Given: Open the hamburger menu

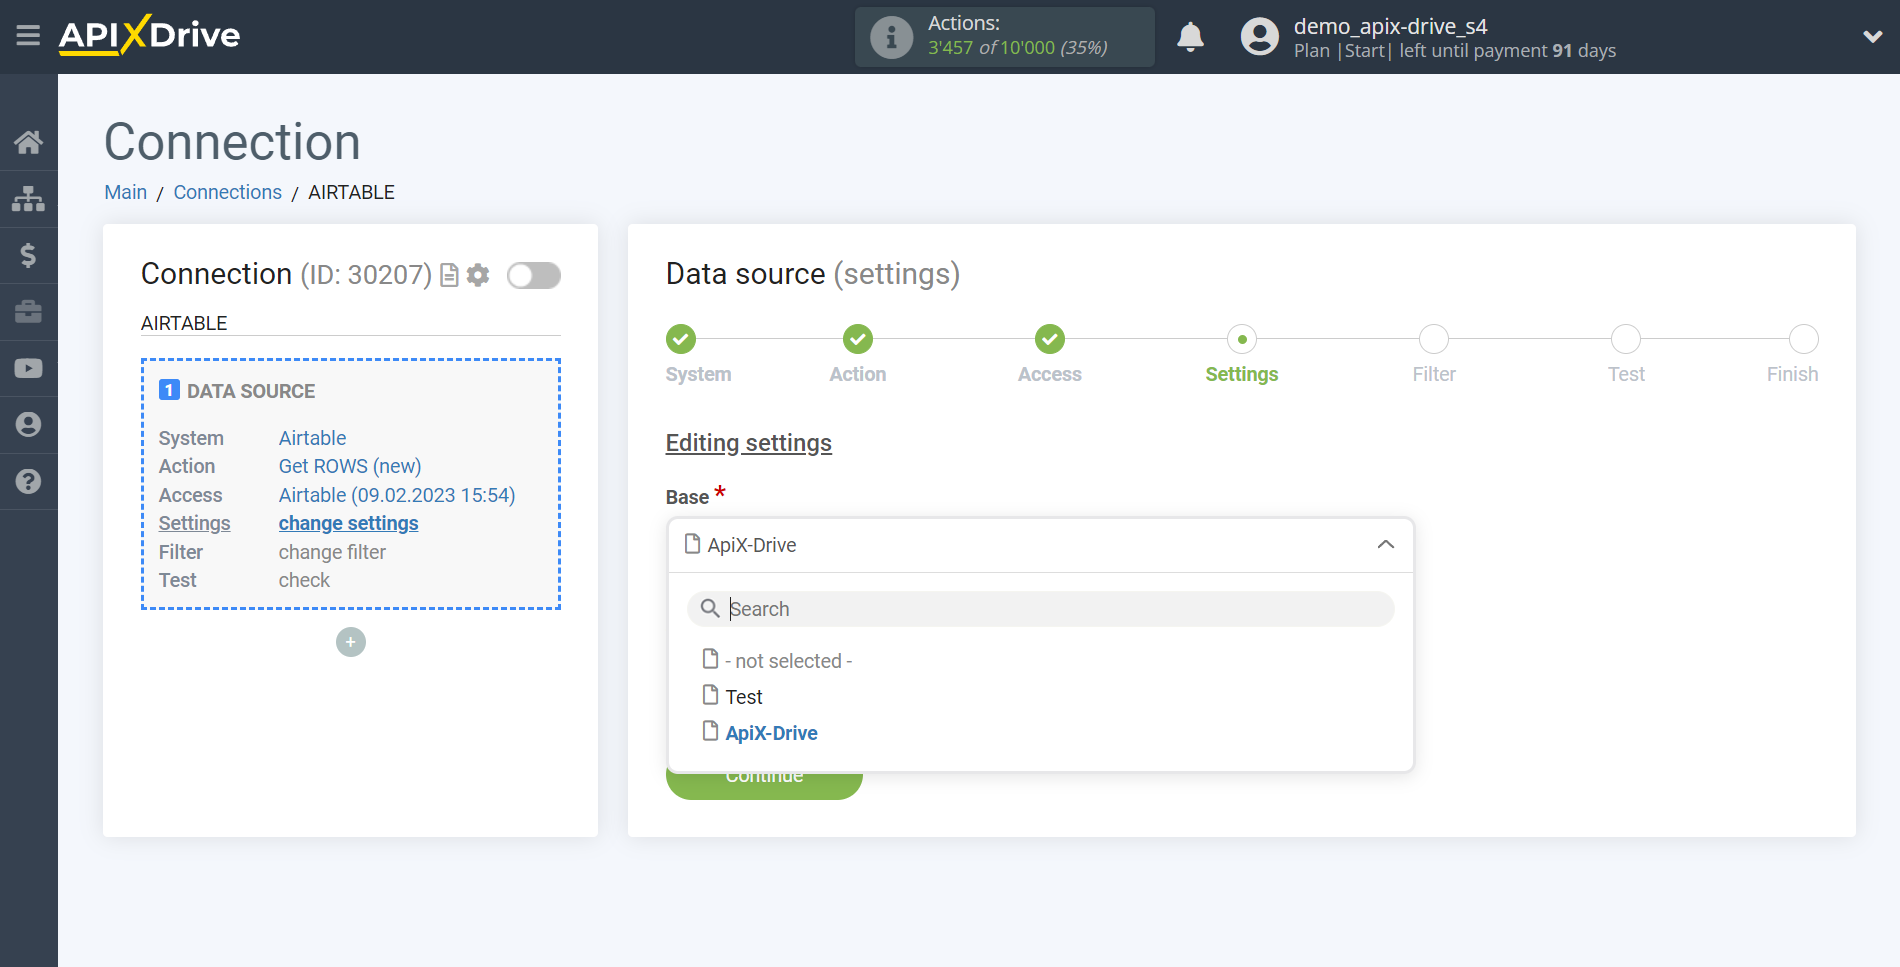Looking at the screenshot, I should point(28,36).
